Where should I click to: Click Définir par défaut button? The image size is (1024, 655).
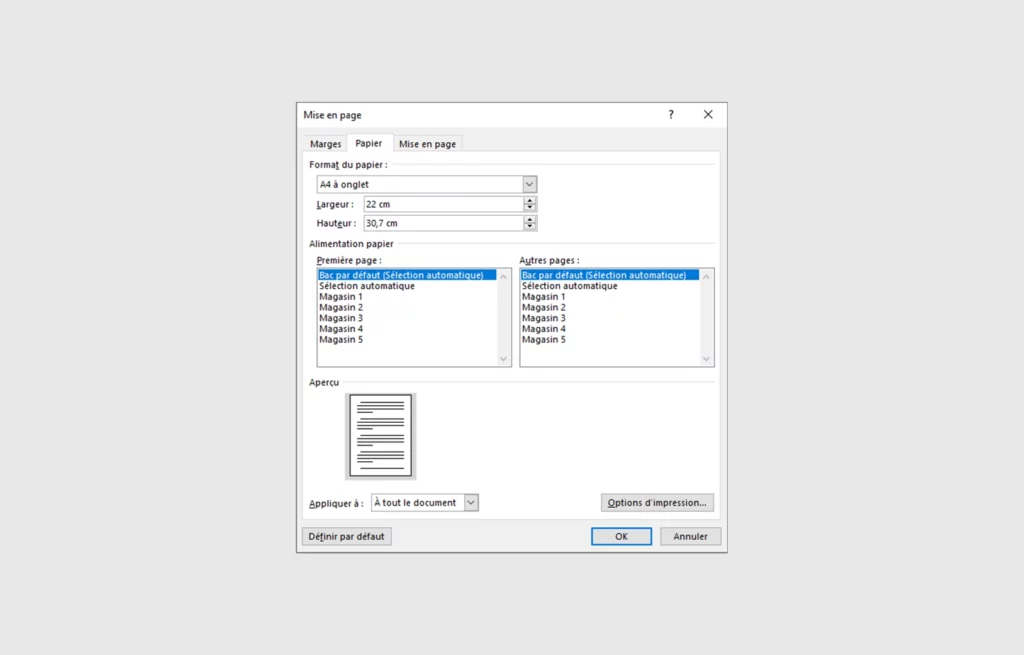point(347,537)
